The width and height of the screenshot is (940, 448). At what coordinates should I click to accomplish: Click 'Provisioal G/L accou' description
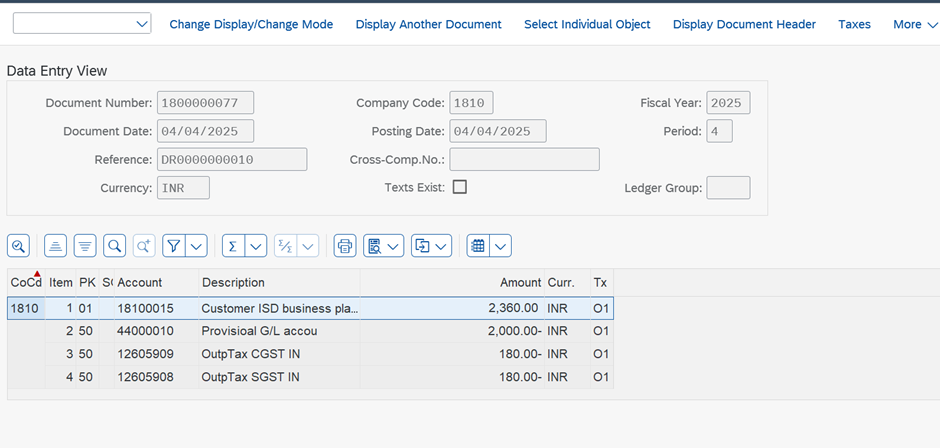[x=279, y=331]
